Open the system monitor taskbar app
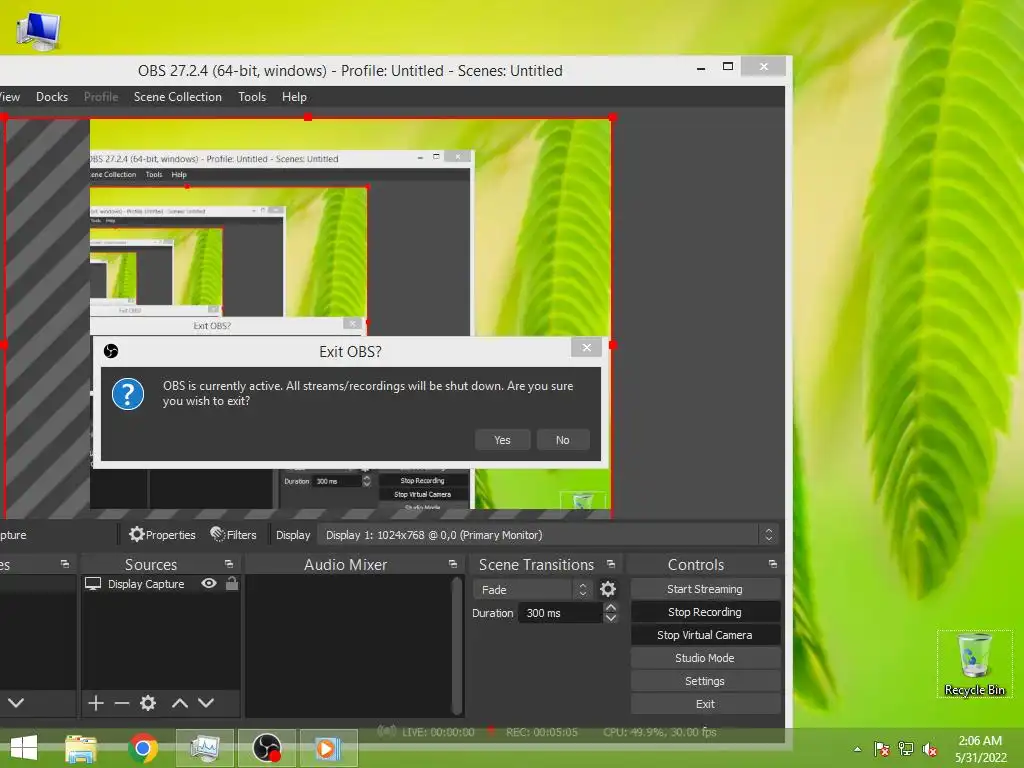 (204, 748)
